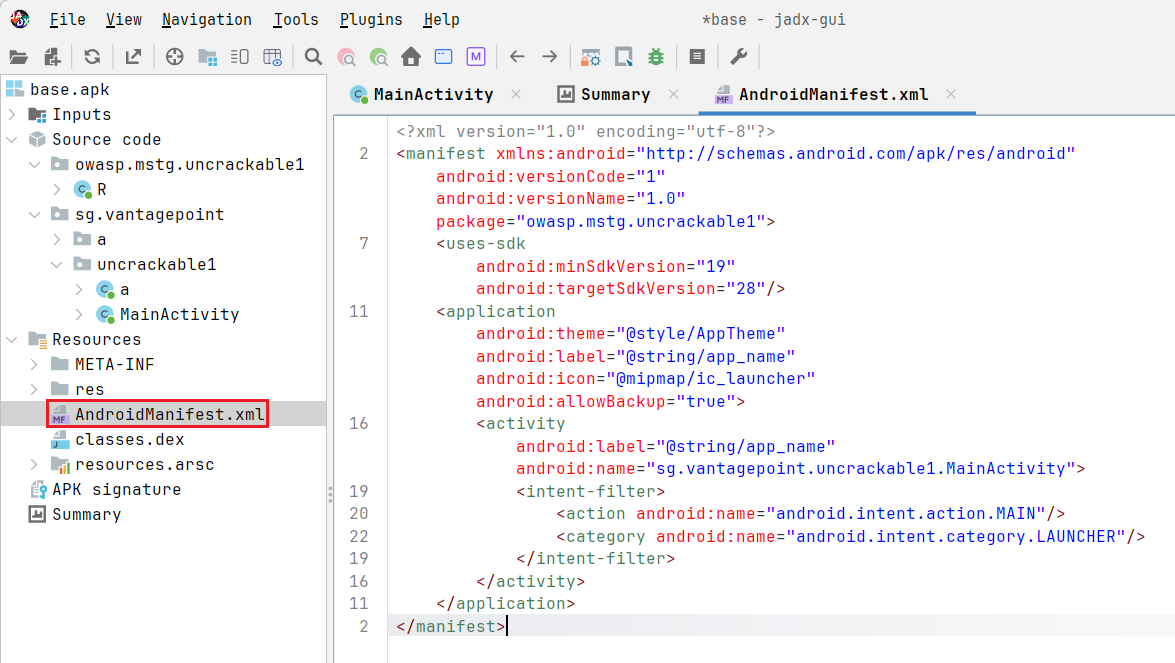Select classes.dex in the tree
Viewport: 1175px width, 663px height.
(130, 440)
